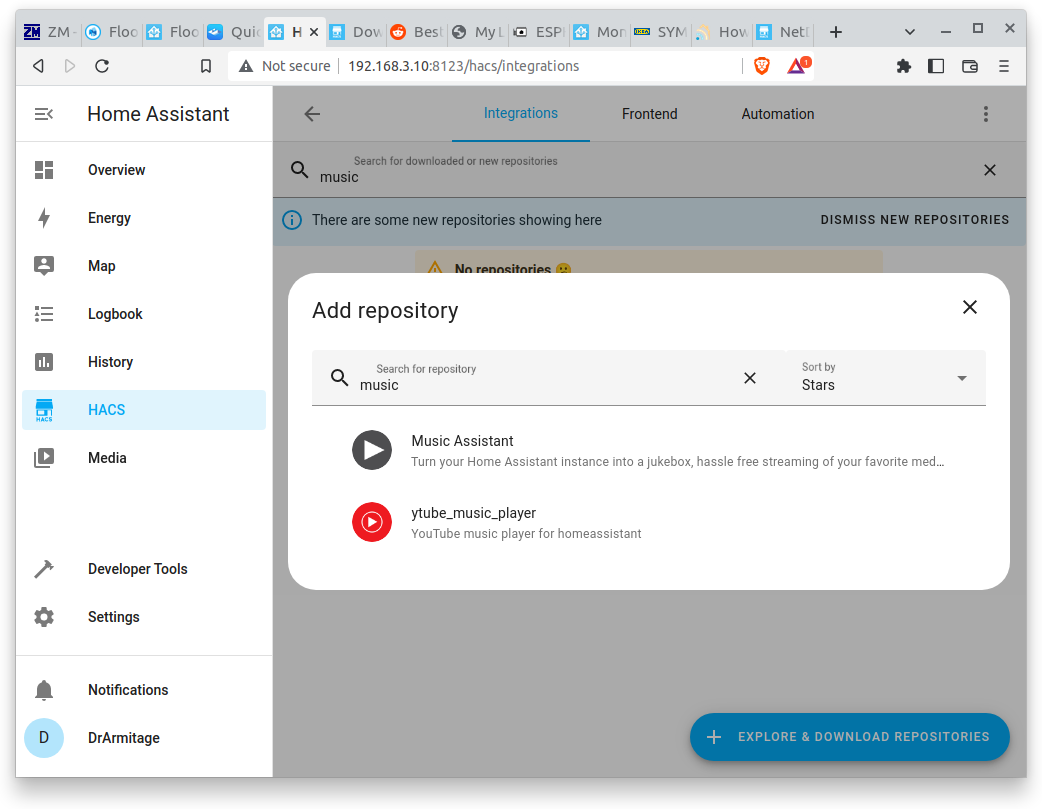The image size is (1042, 809).
Task: Open the Energy page
Action: tap(144, 218)
